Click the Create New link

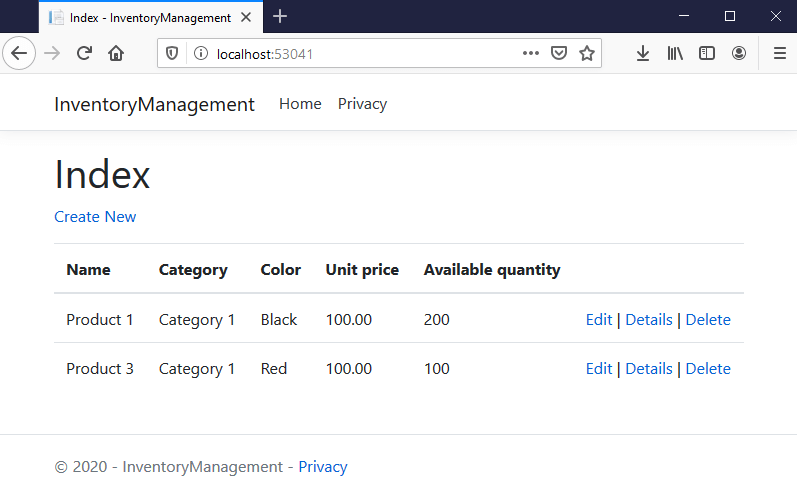[x=95, y=217]
